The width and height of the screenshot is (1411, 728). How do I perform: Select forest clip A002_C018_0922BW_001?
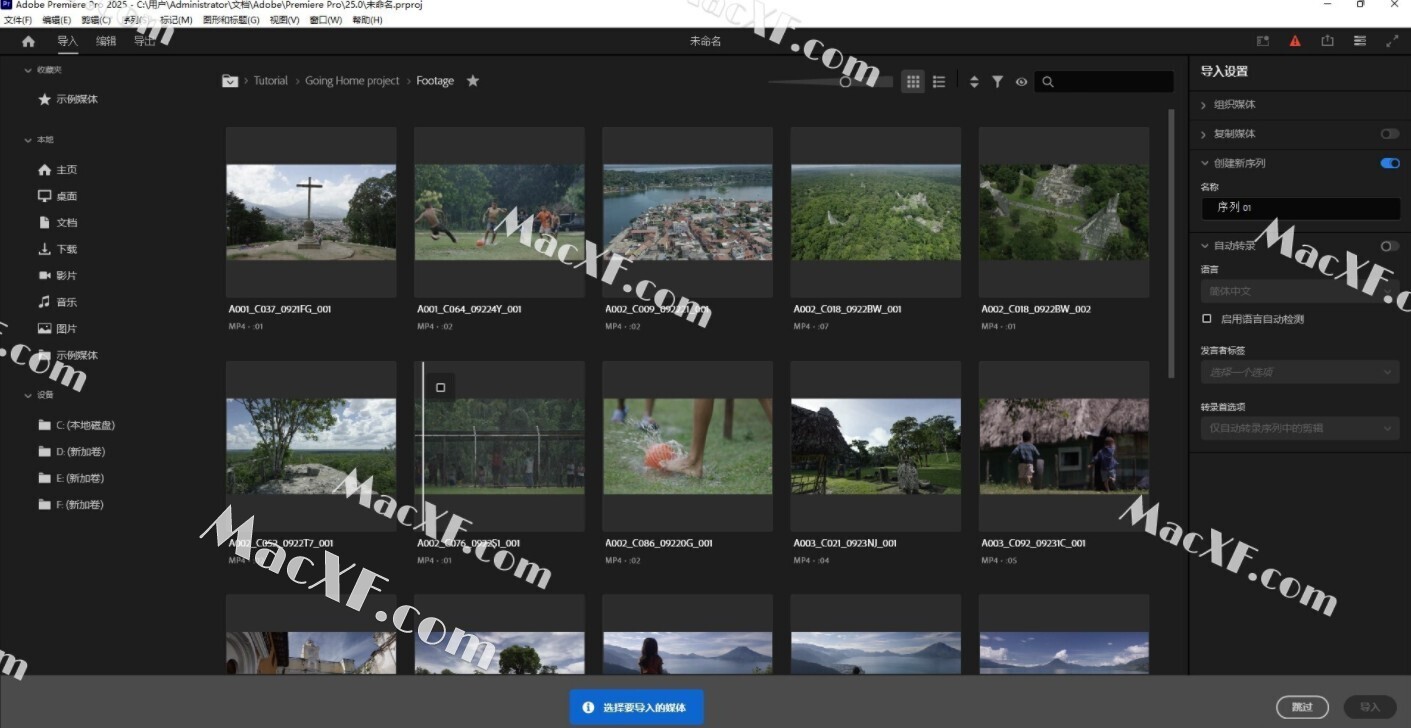pos(875,212)
